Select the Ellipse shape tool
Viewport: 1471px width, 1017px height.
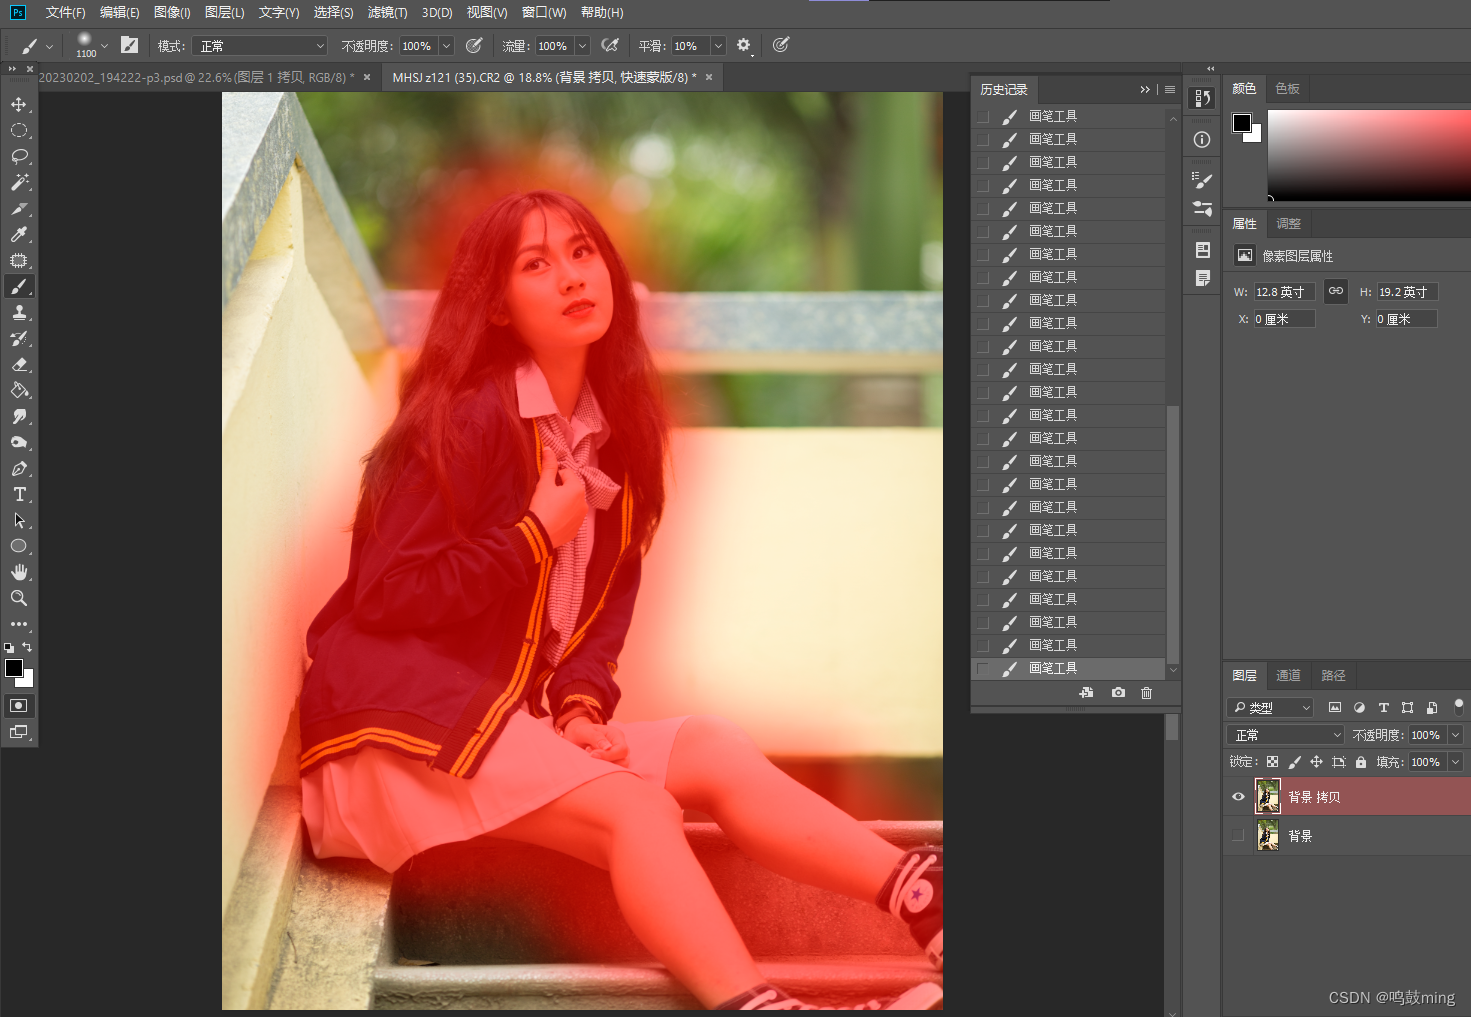[x=19, y=546]
